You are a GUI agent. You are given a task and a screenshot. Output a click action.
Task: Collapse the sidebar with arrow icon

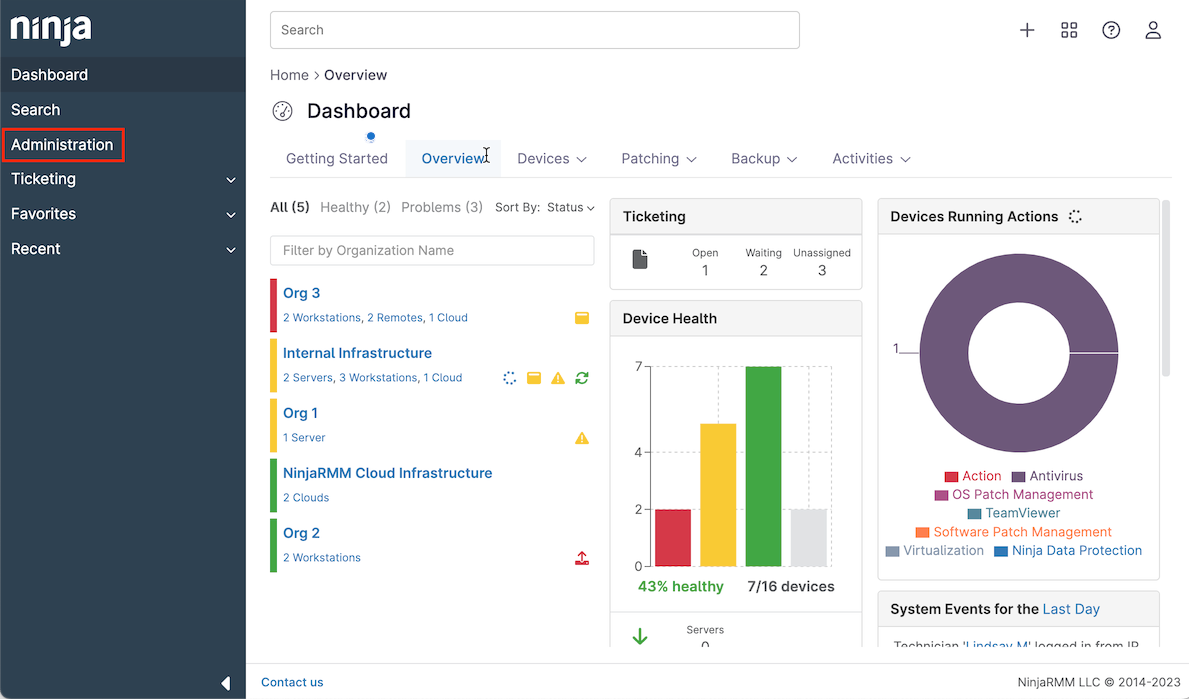pyautogui.click(x=225, y=683)
